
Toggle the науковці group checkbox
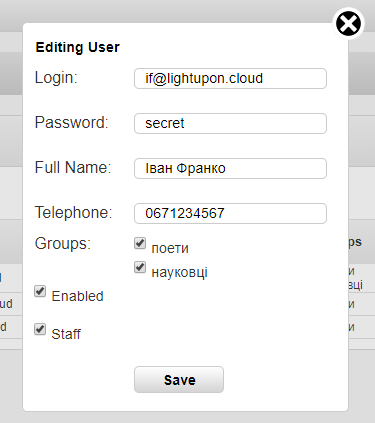140,267
